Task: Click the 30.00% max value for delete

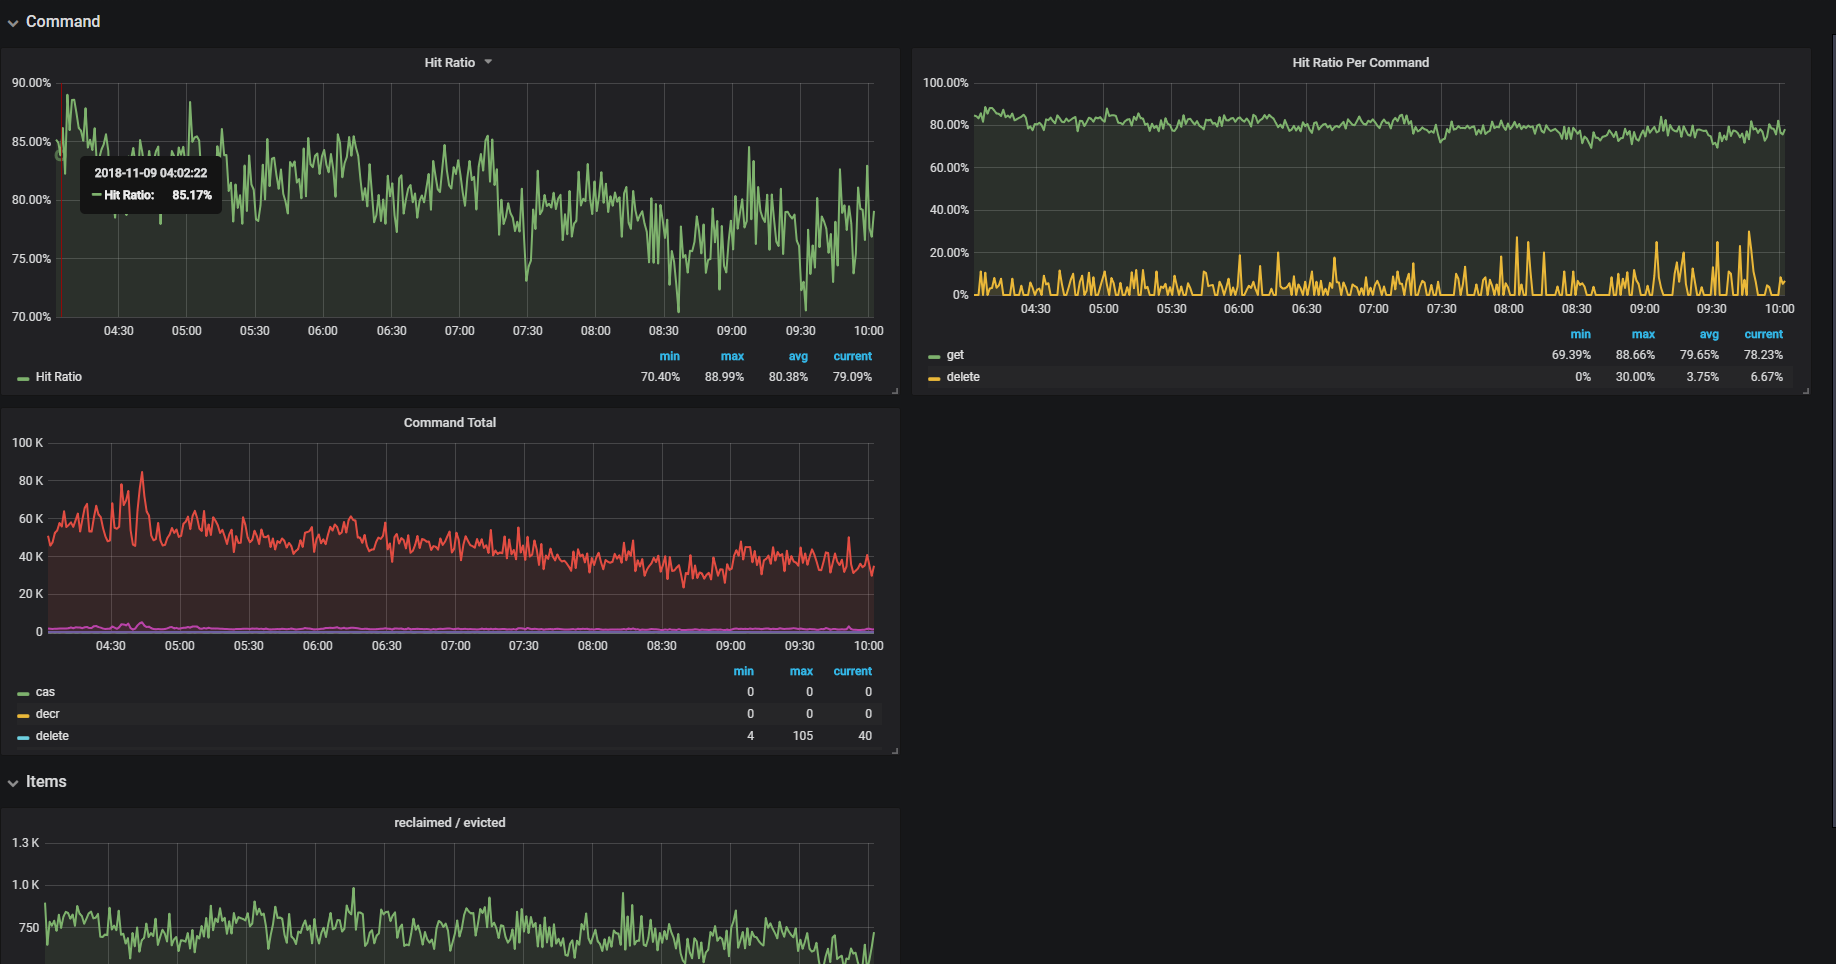Action: point(1635,377)
